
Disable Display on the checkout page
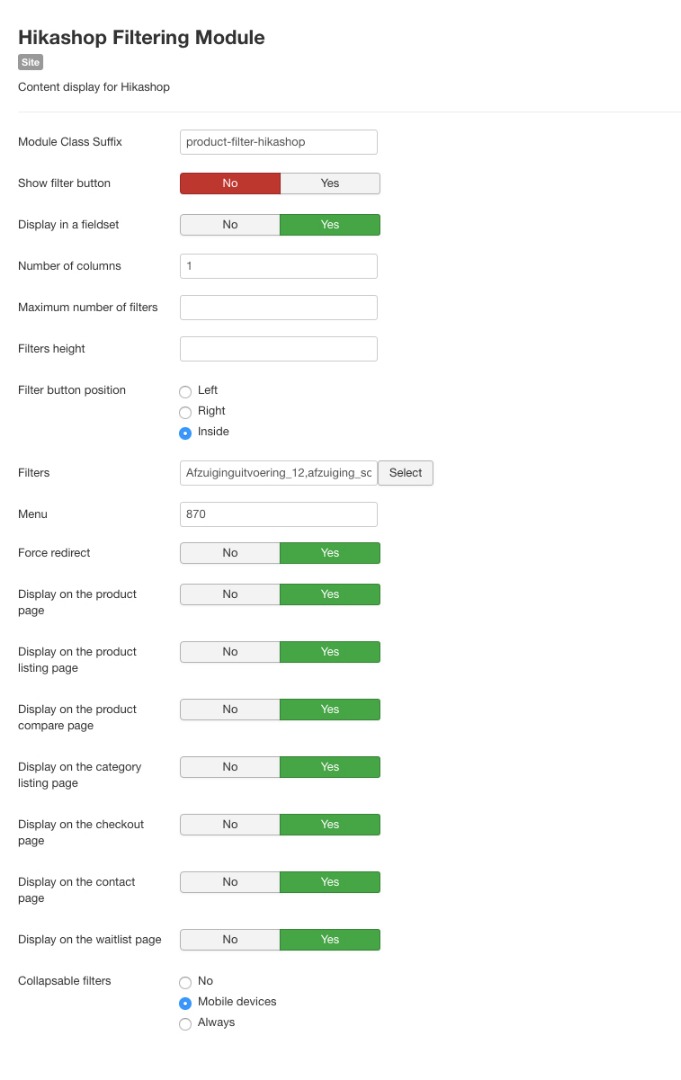click(x=230, y=824)
